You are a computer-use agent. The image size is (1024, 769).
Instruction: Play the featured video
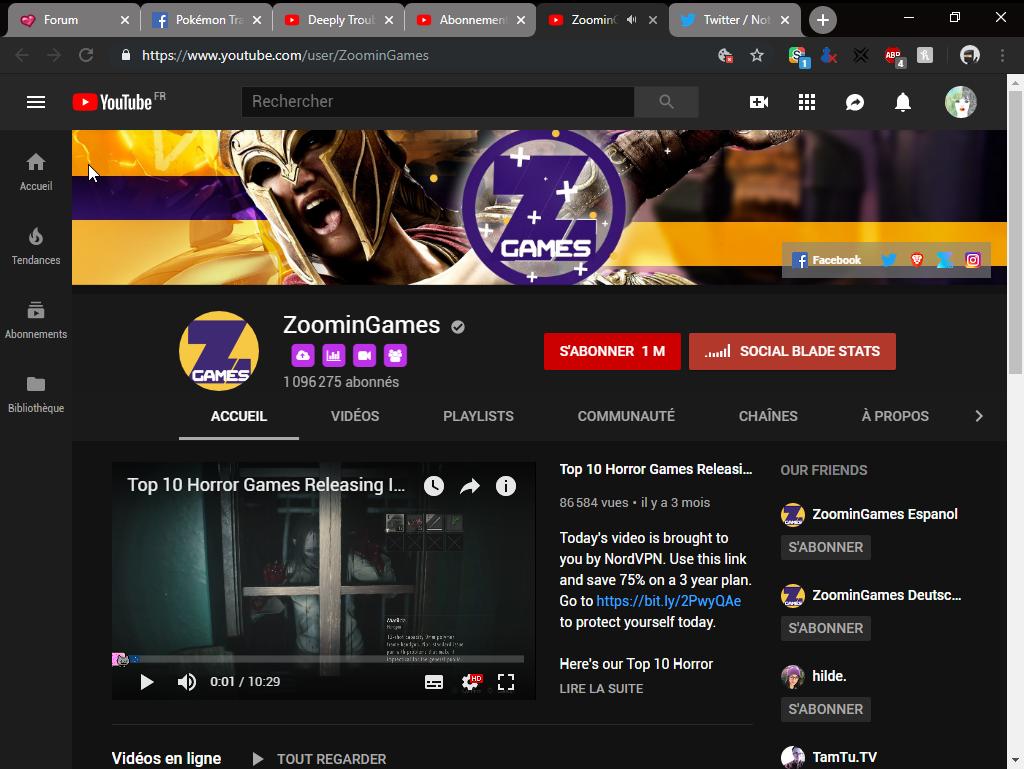[x=147, y=682]
